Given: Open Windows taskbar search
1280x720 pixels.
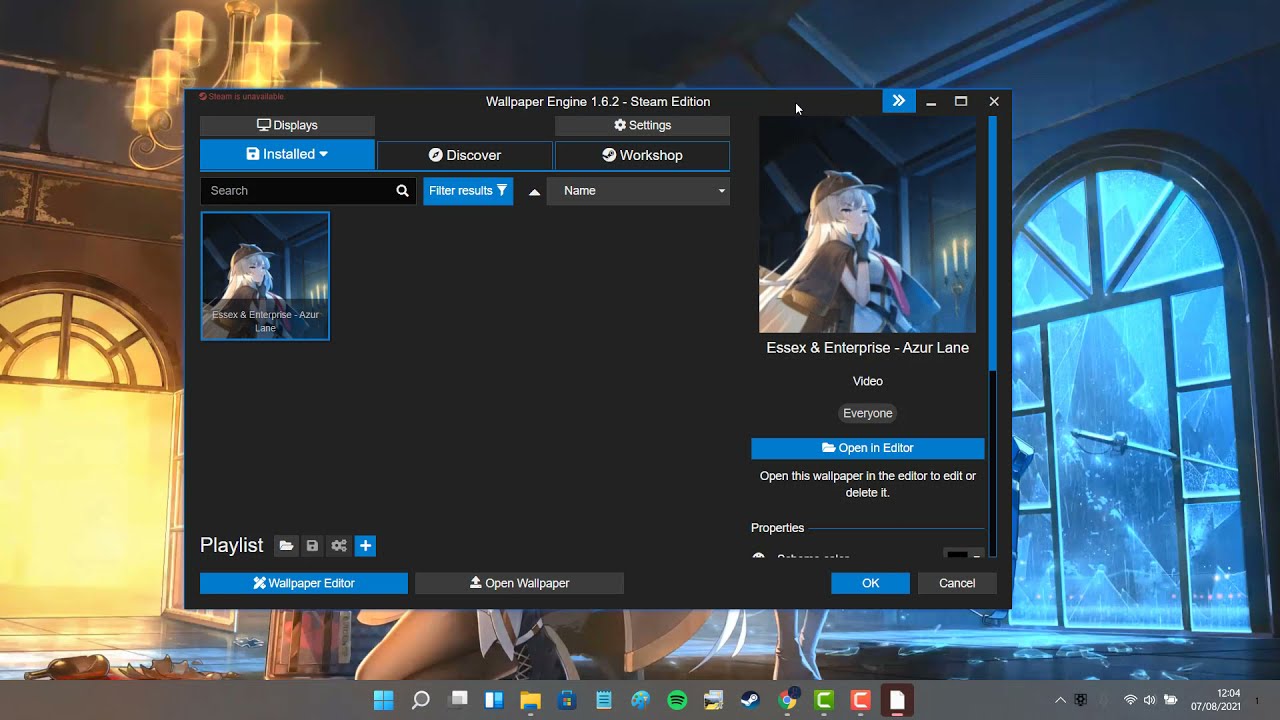Looking at the screenshot, I should point(421,700).
